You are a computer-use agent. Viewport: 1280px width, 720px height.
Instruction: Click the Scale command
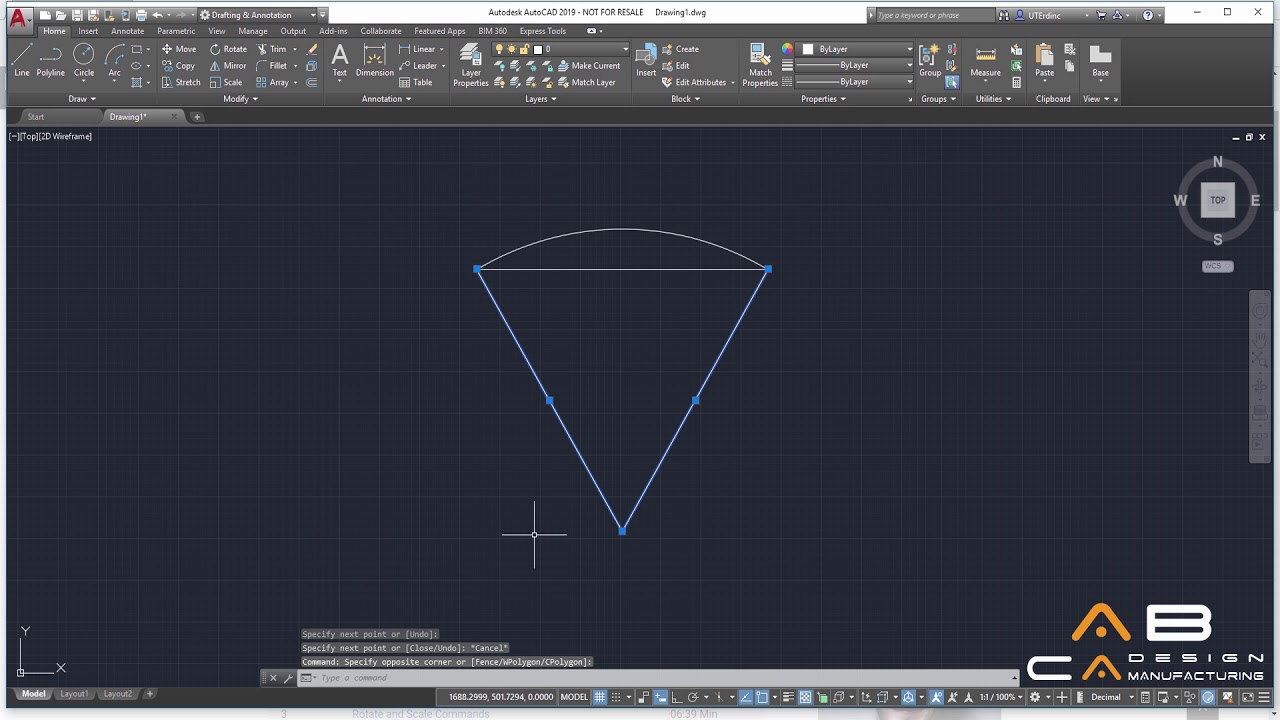coord(226,82)
